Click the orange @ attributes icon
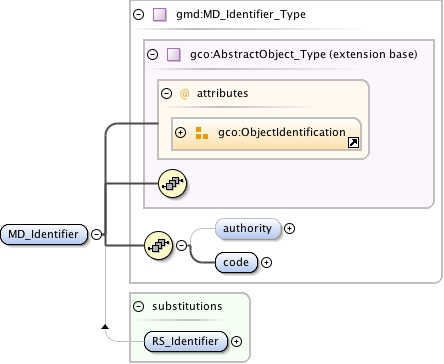Screen dimensions: 444x364 pyautogui.click(x=184, y=94)
